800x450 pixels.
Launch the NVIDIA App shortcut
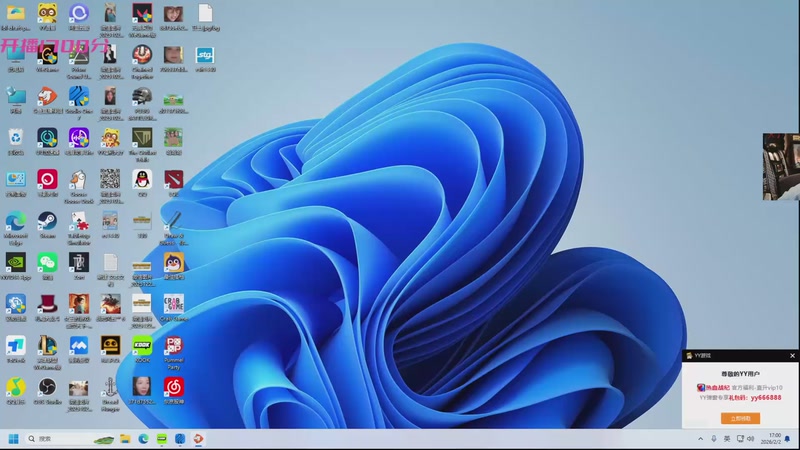[16, 263]
